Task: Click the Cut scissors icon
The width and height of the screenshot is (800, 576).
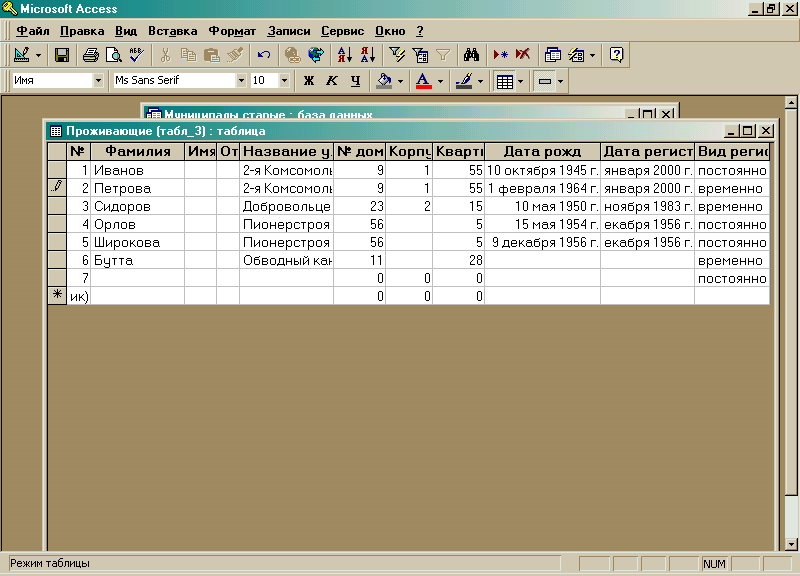Action: coord(165,55)
